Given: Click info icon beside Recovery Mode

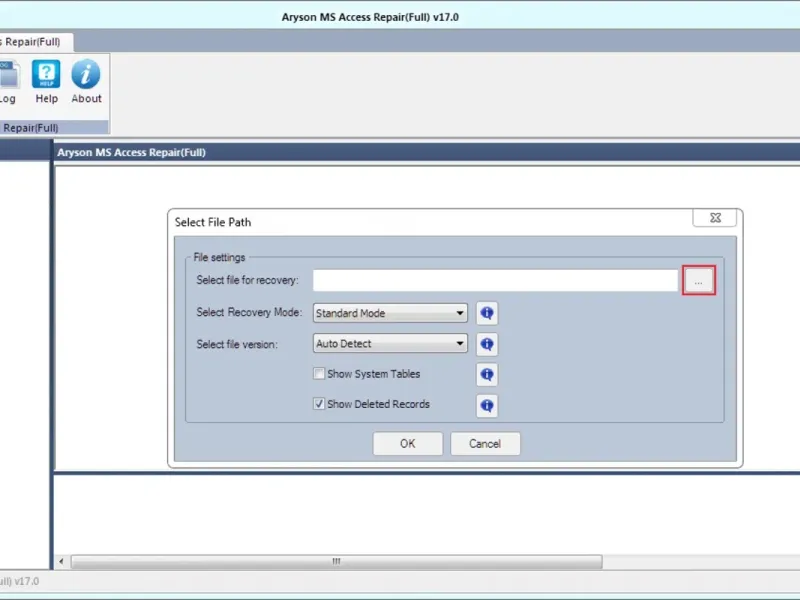Looking at the screenshot, I should pyautogui.click(x=487, y=313).
